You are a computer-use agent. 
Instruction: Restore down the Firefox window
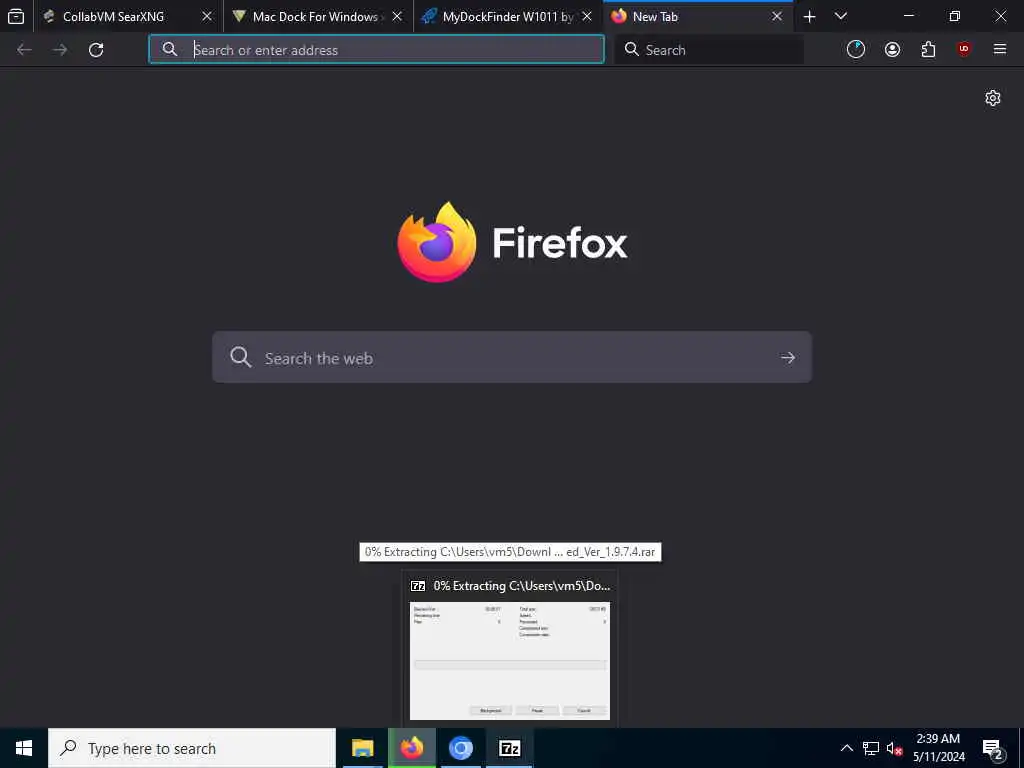coord(955,16)
